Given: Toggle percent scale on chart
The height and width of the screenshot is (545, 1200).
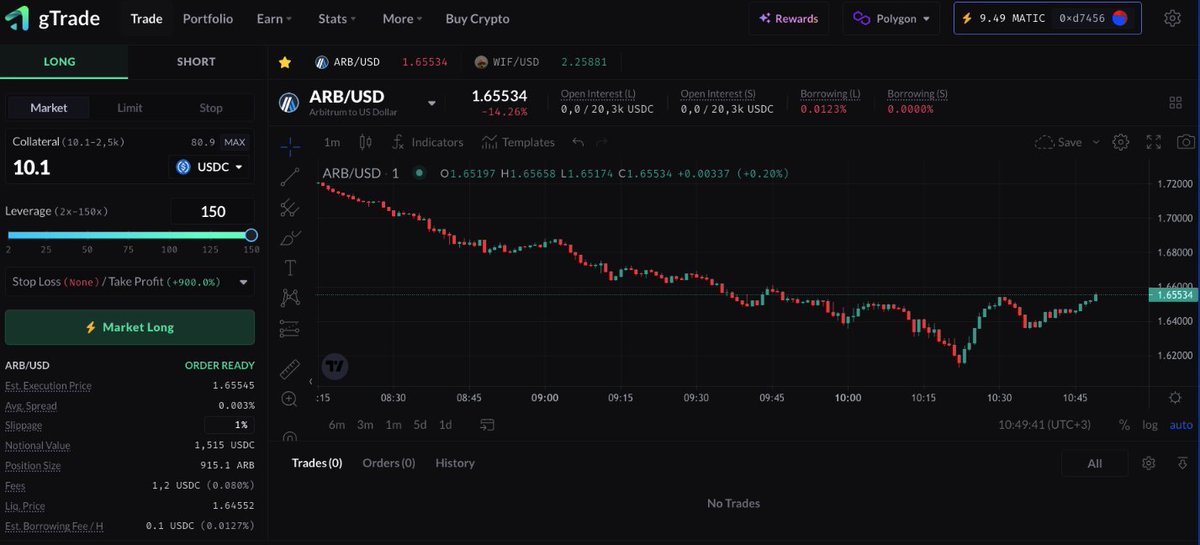Looking at the screenshot, I should [x=1124, y=425].
